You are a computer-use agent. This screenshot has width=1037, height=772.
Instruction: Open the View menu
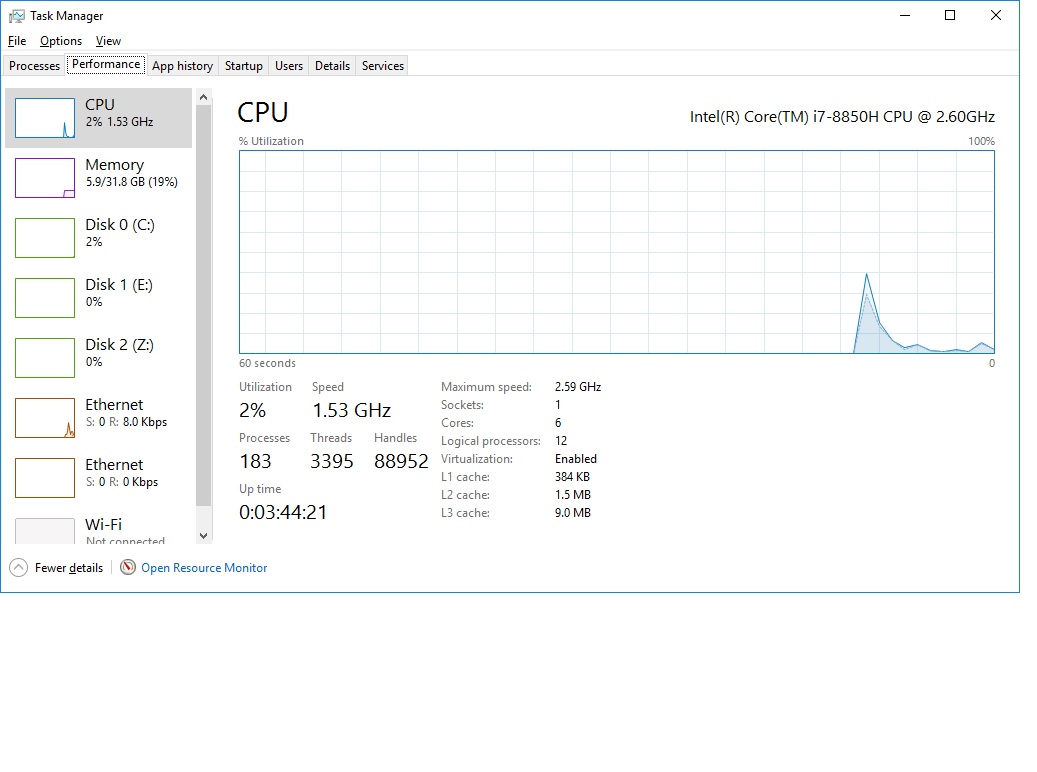(108, 41)
